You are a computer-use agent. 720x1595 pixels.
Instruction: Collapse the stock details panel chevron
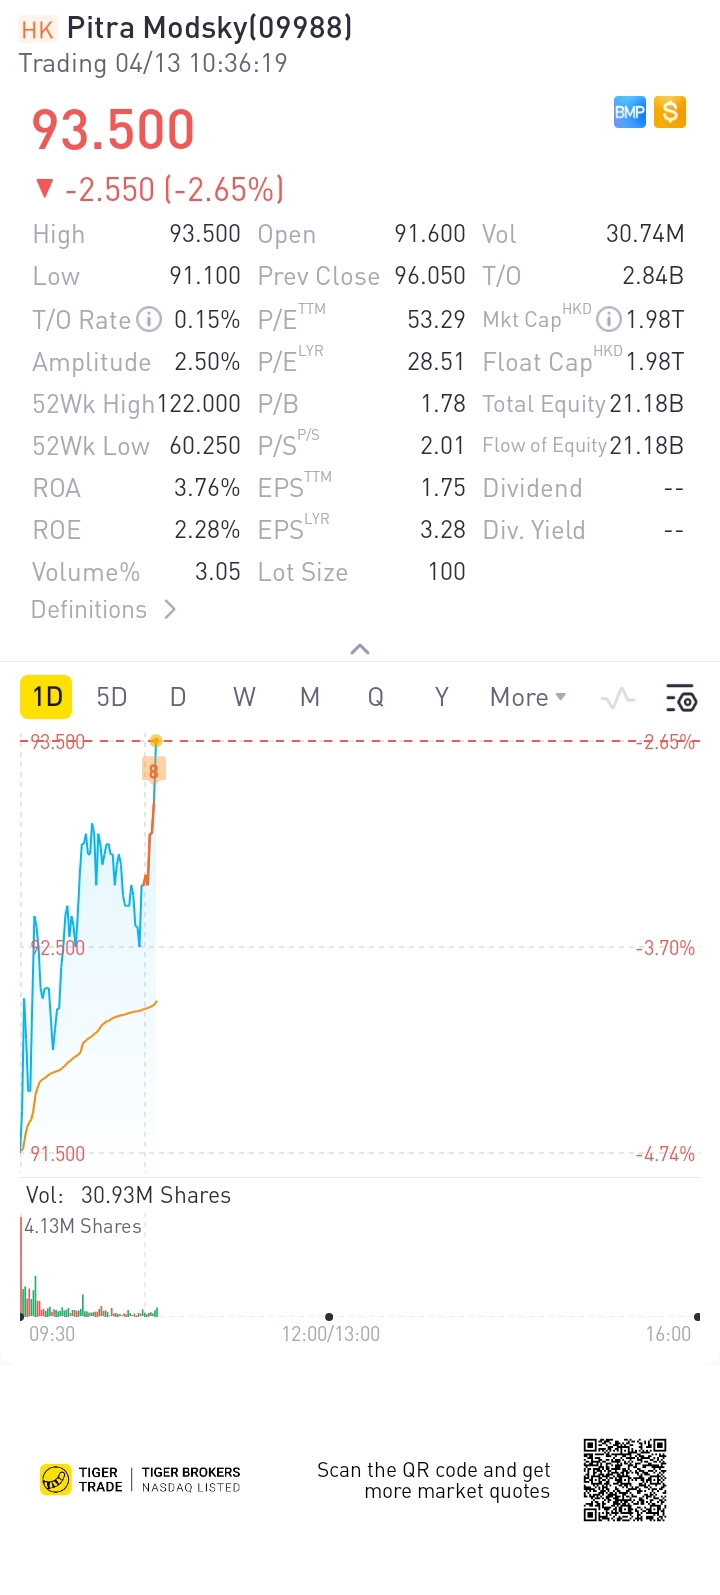[x=360, y=649]
